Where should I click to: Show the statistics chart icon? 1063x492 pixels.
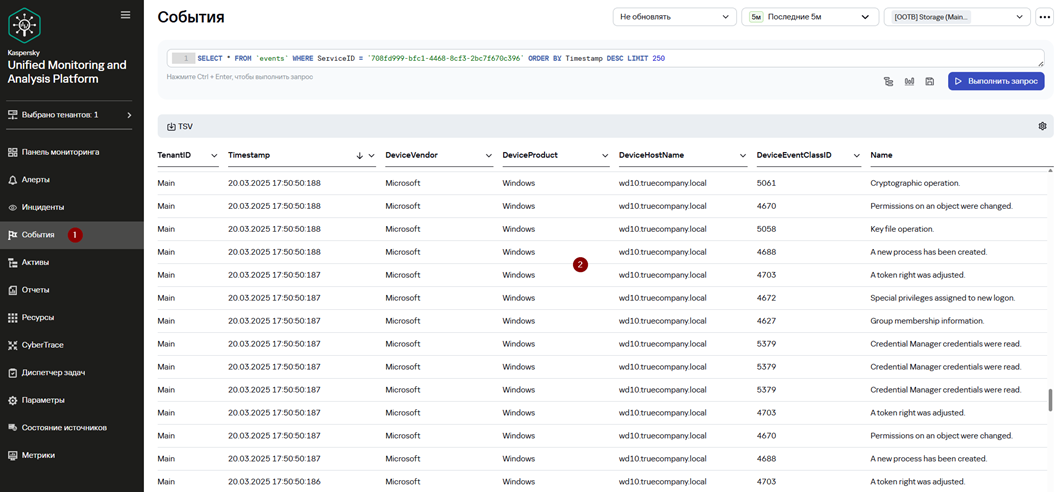(909, 81)
